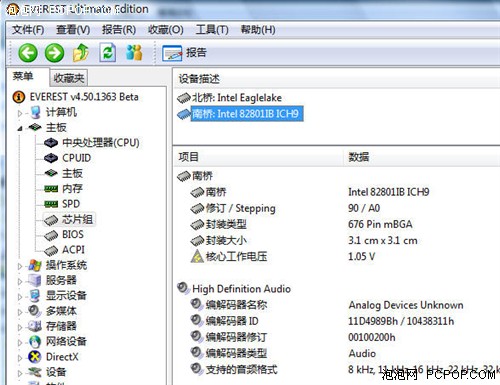The height and width of the screenshot is (385, 500).
Task: Click the 操作系统 Windows flag icon
Action: (x=35, y=265)
